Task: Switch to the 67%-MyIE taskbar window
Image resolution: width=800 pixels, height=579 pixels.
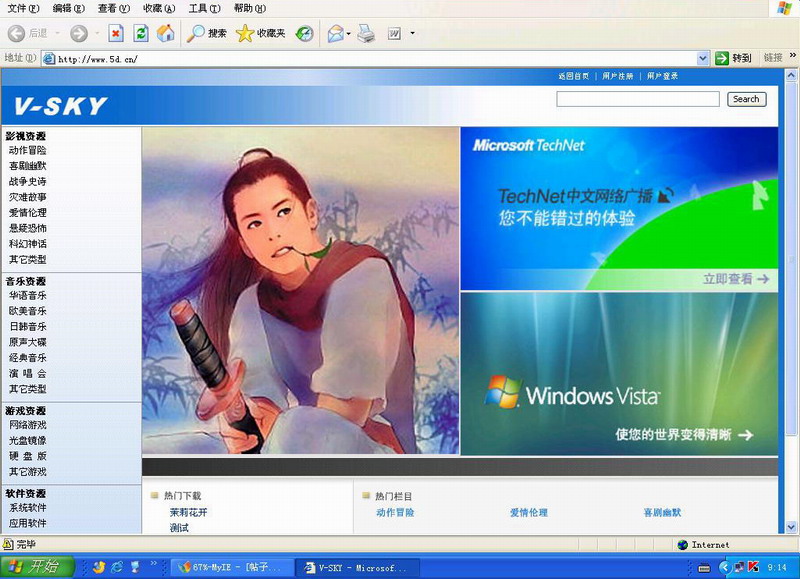Action: (x=231, y=567)
